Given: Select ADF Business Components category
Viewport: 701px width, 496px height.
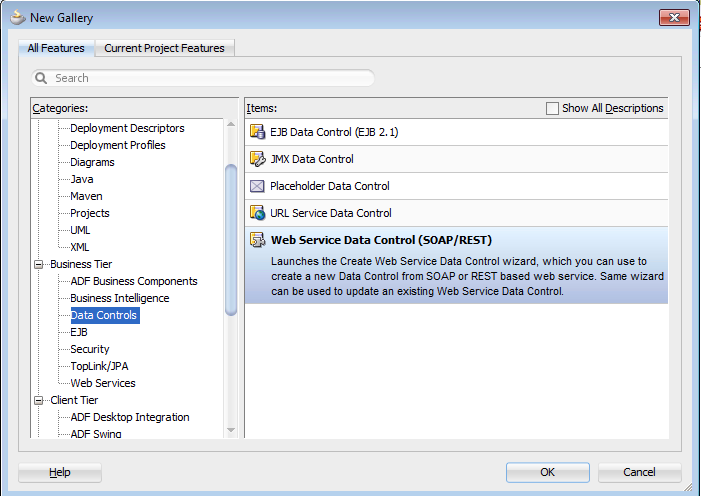Looking at the screenshot, I should click(134, 281).
